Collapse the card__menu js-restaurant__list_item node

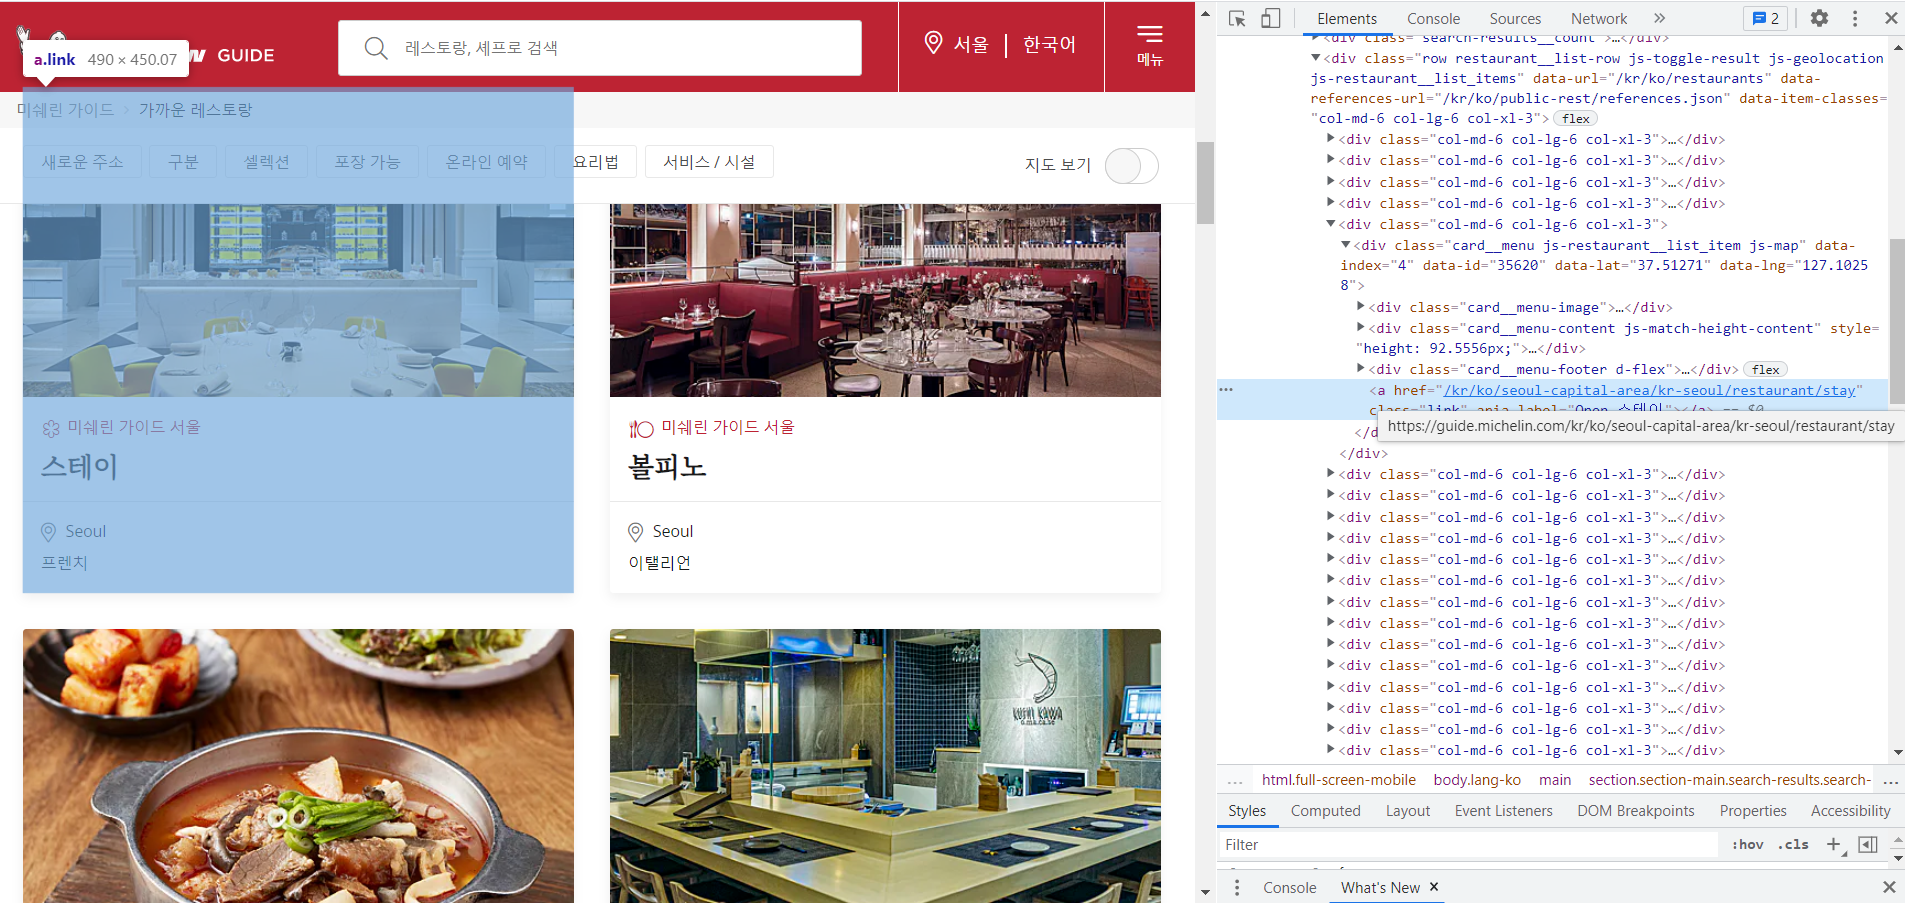pos(1345,244)
